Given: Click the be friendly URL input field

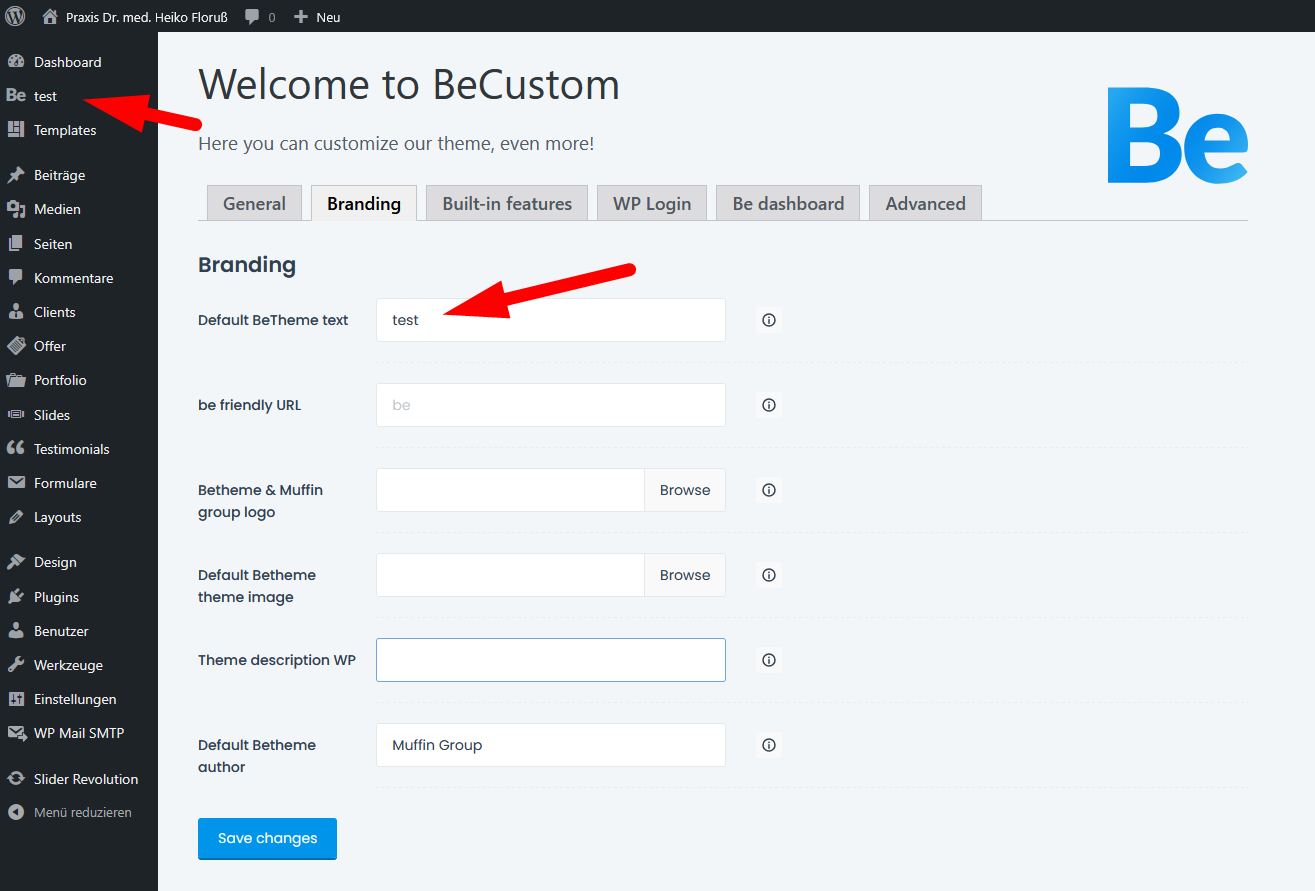Looking at the screenshot, I should click(550, 405).
